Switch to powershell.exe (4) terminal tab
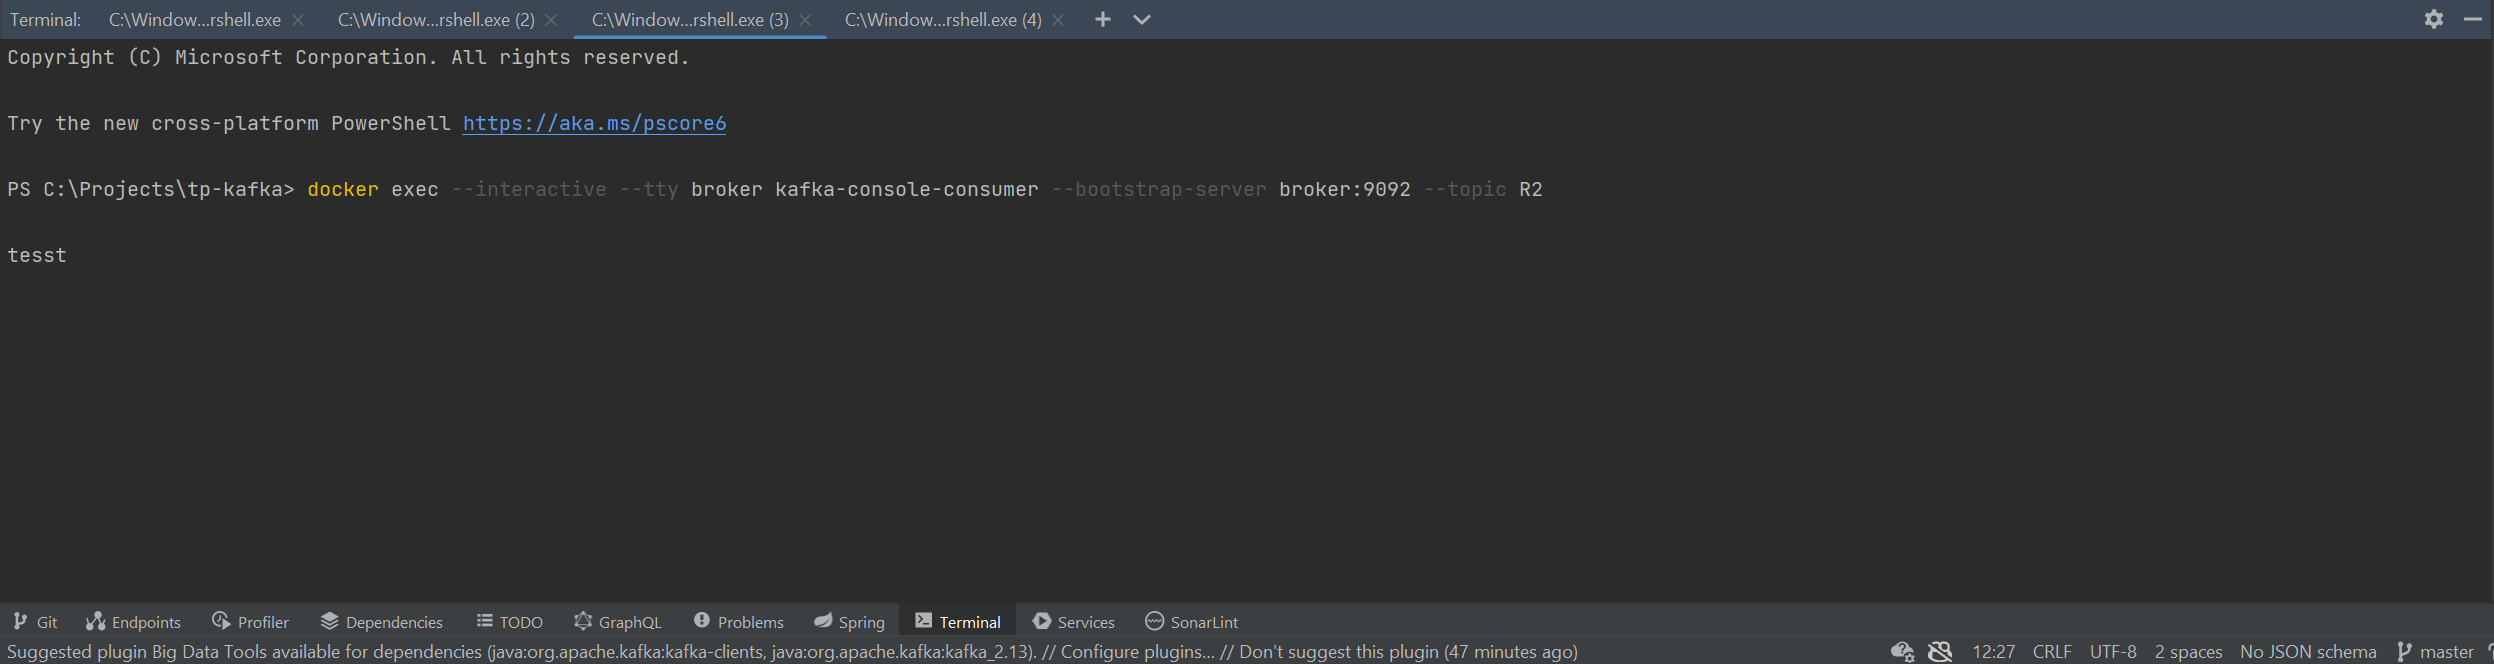 click(943, 19)
